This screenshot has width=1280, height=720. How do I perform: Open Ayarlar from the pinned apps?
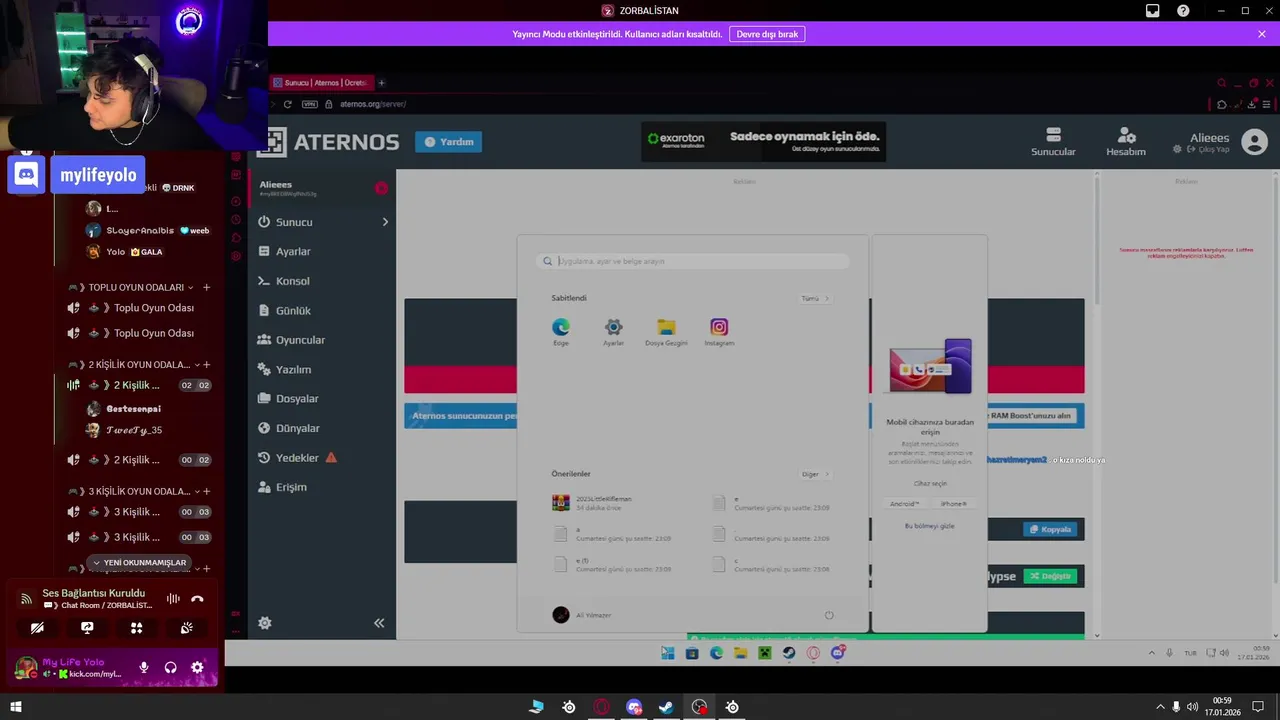click(613, 332)
